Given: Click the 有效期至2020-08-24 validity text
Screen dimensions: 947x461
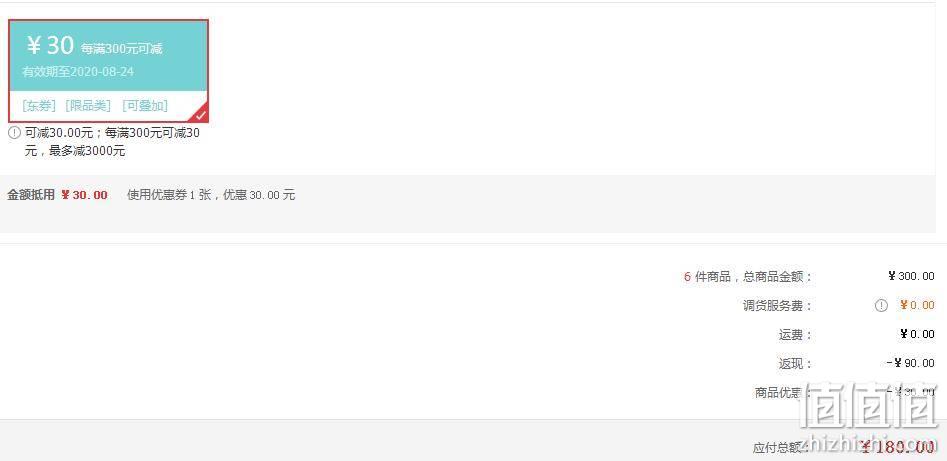Looking at the screenshot, I should (x=78, y=72).
